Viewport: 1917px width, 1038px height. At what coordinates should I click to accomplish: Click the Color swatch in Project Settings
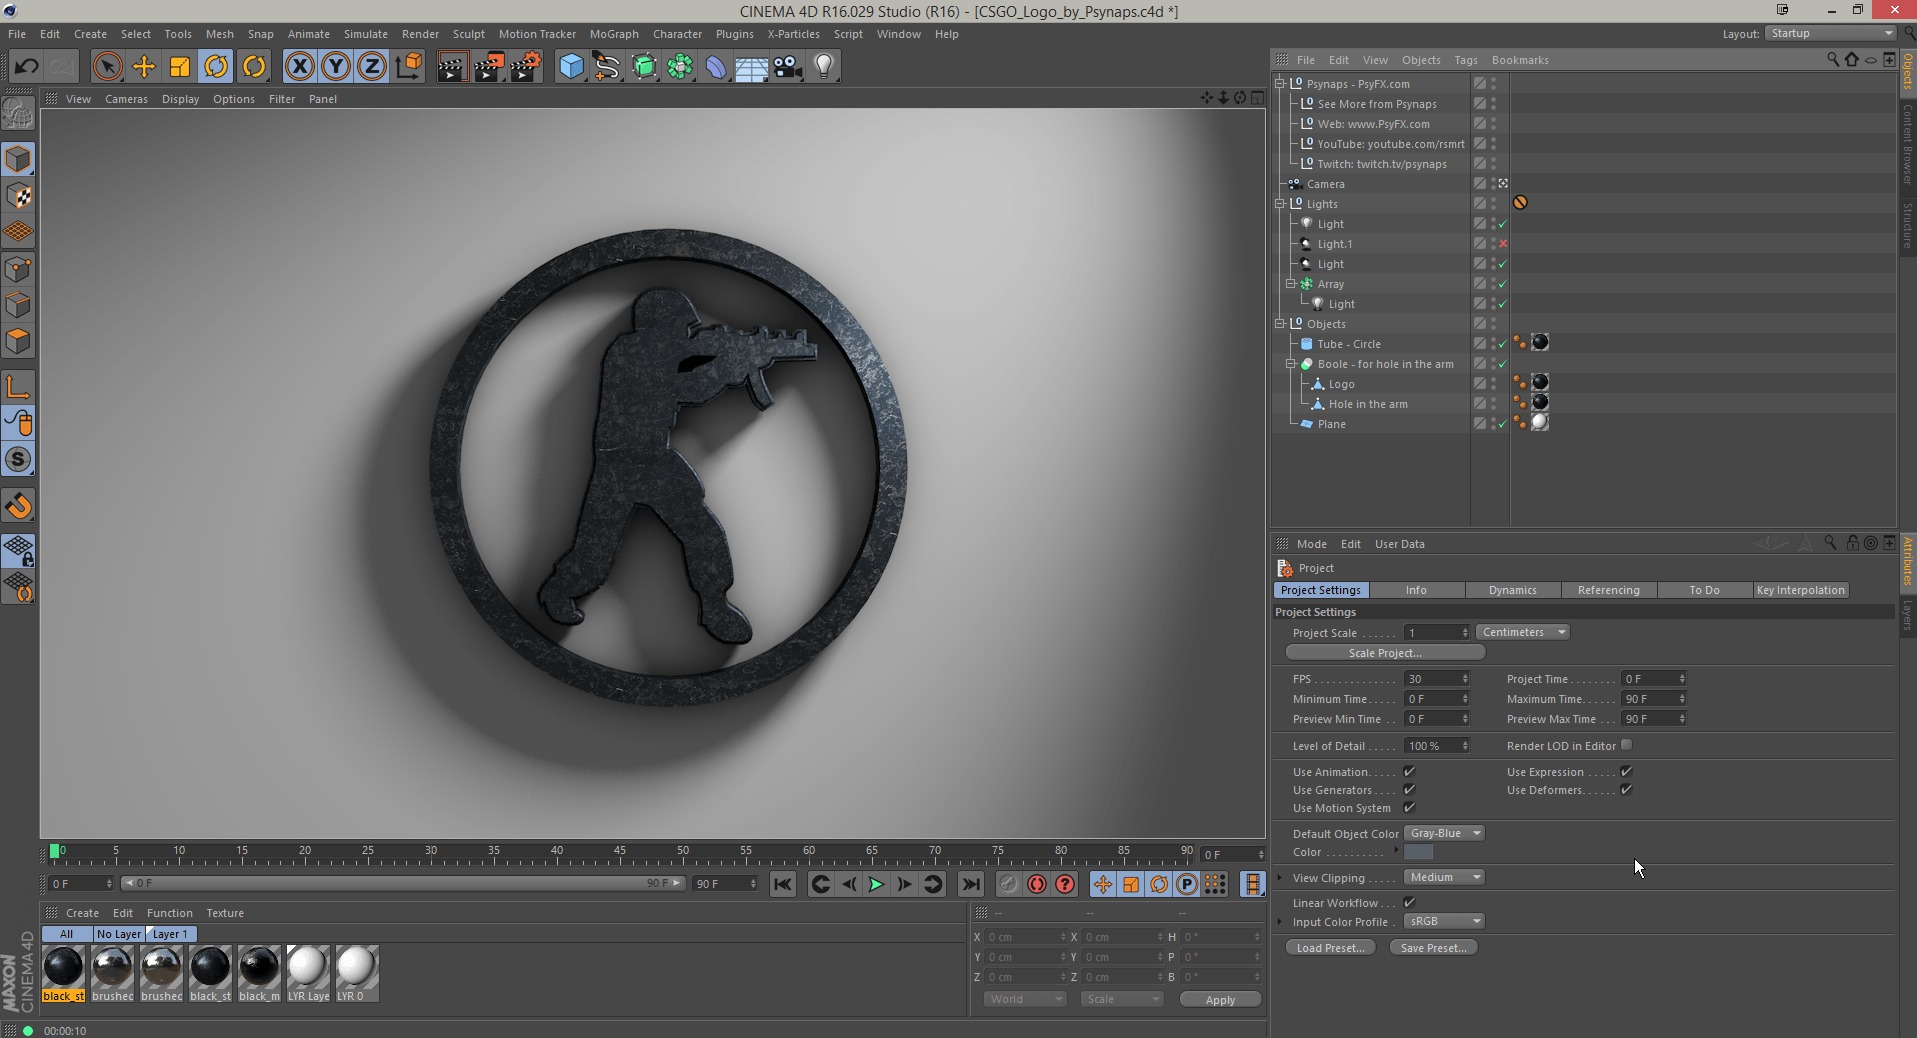coord(1418,852)
